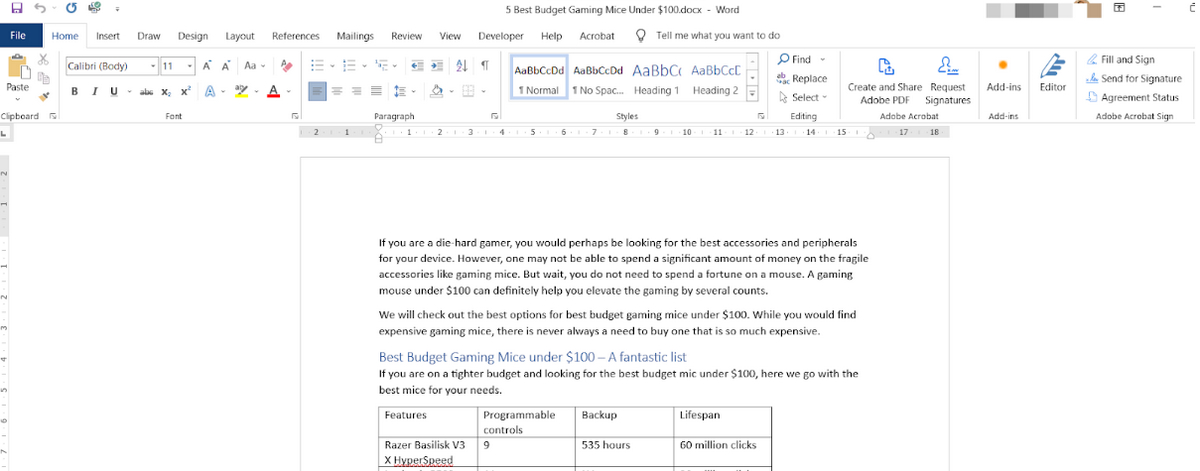Justify the paragraph text

click(377, 91)
